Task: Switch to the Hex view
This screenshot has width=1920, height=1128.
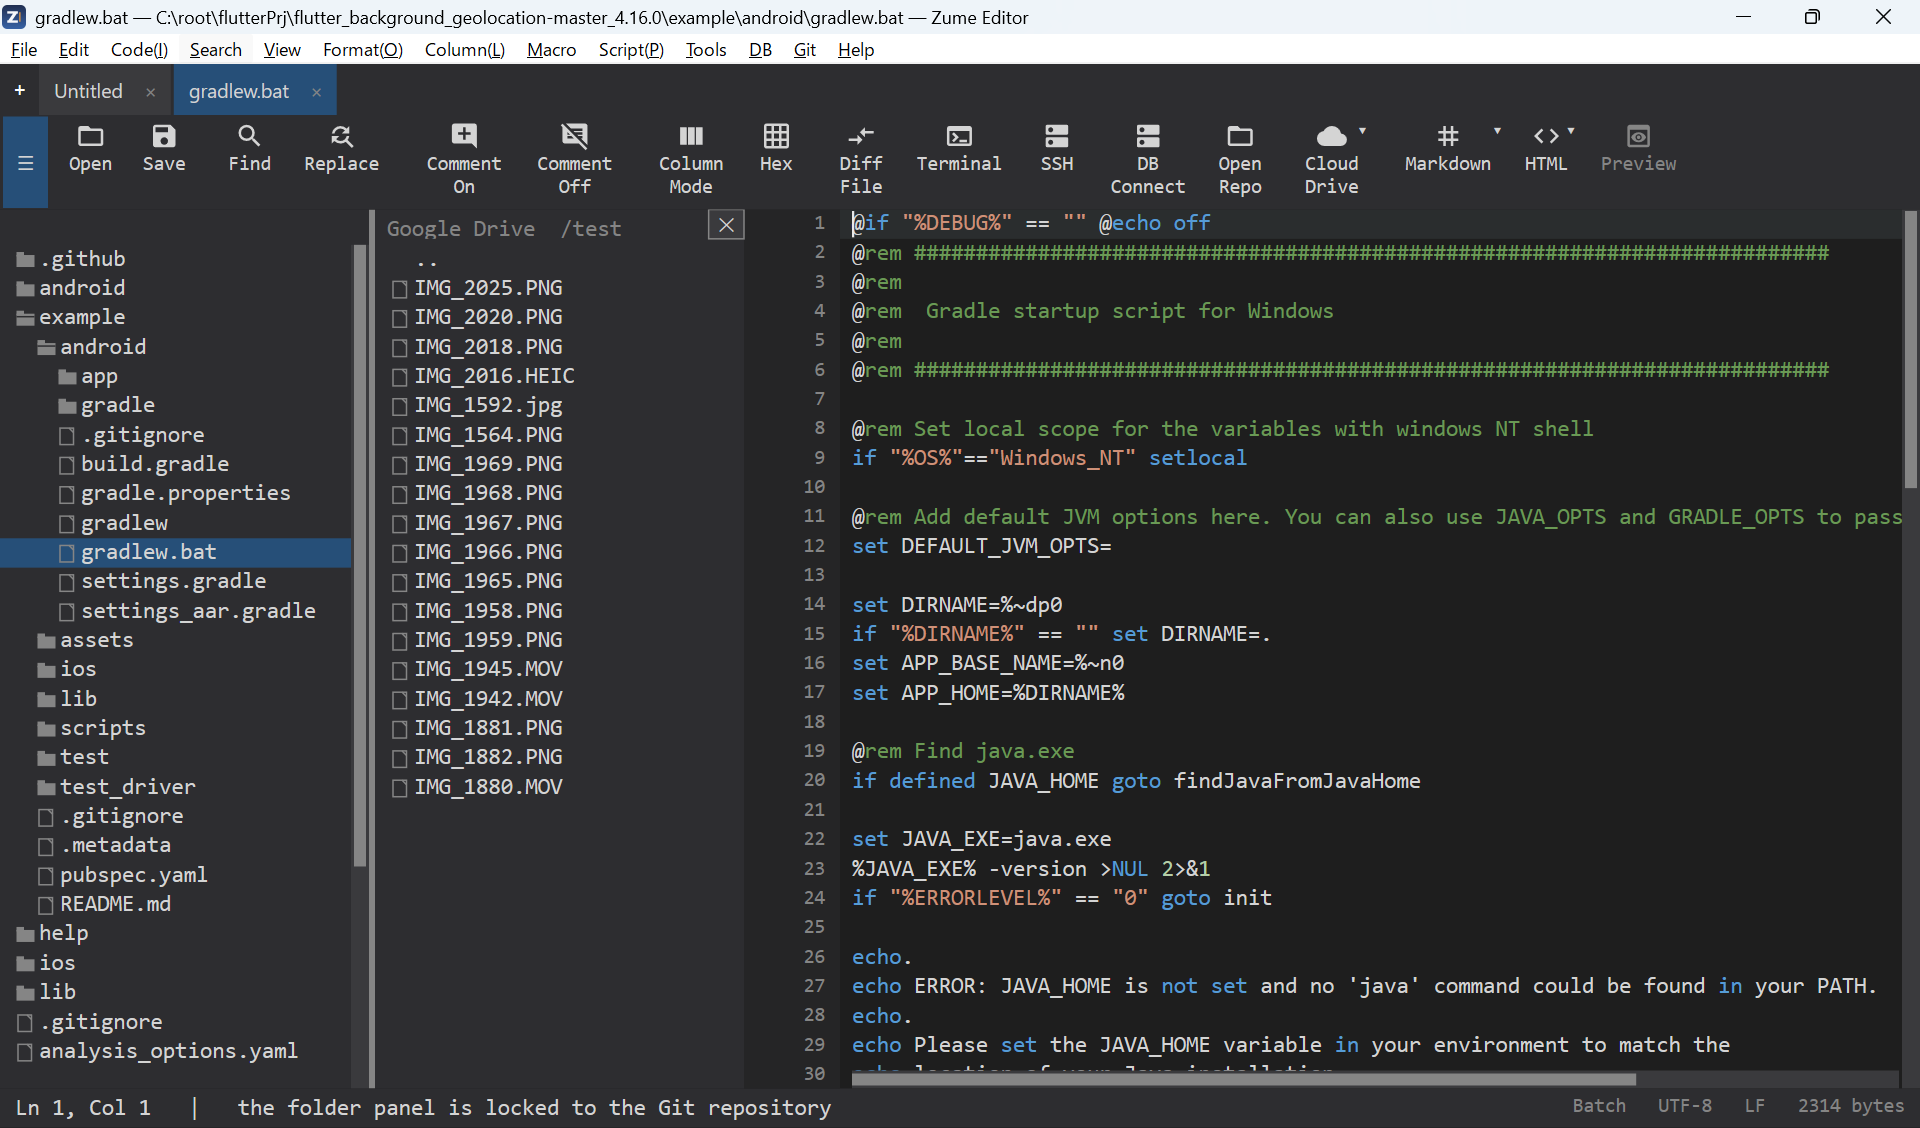Action: tap(776, 149)
